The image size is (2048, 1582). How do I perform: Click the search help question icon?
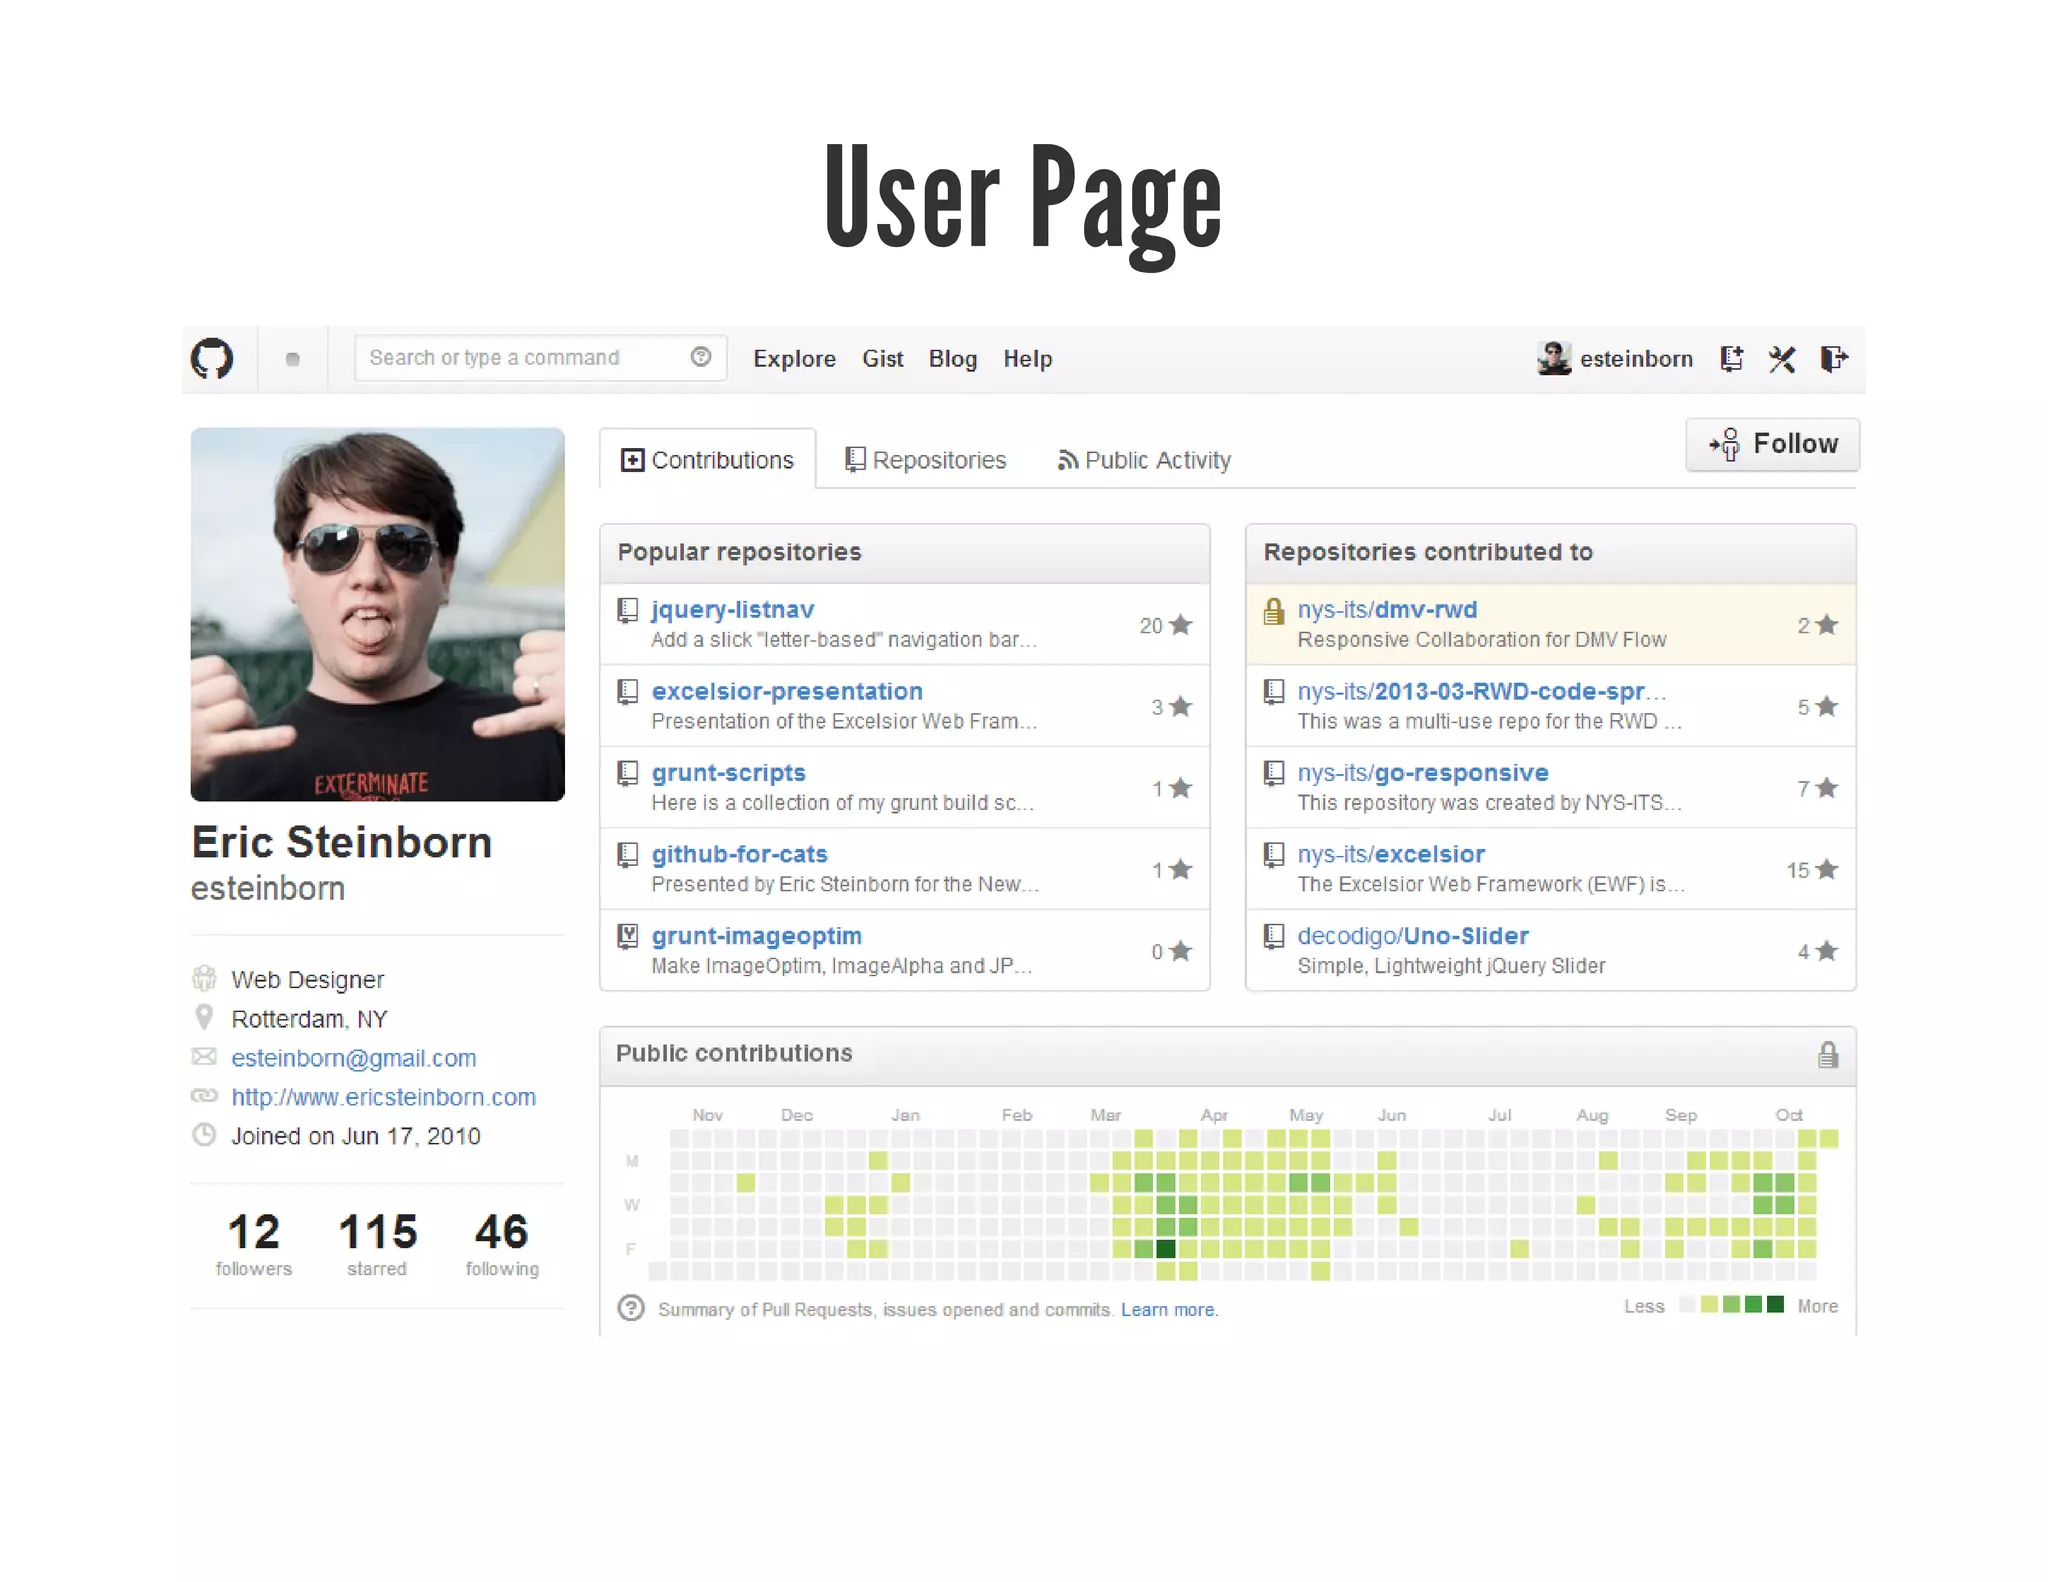[701, 357]
